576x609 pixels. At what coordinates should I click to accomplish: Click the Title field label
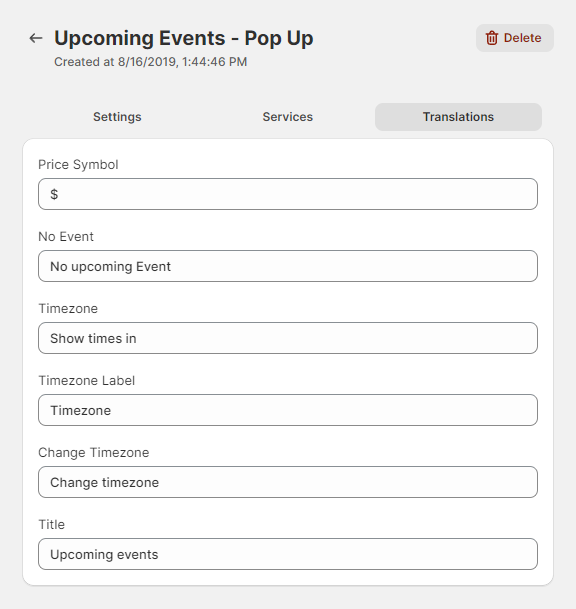(x=51, y=525)
